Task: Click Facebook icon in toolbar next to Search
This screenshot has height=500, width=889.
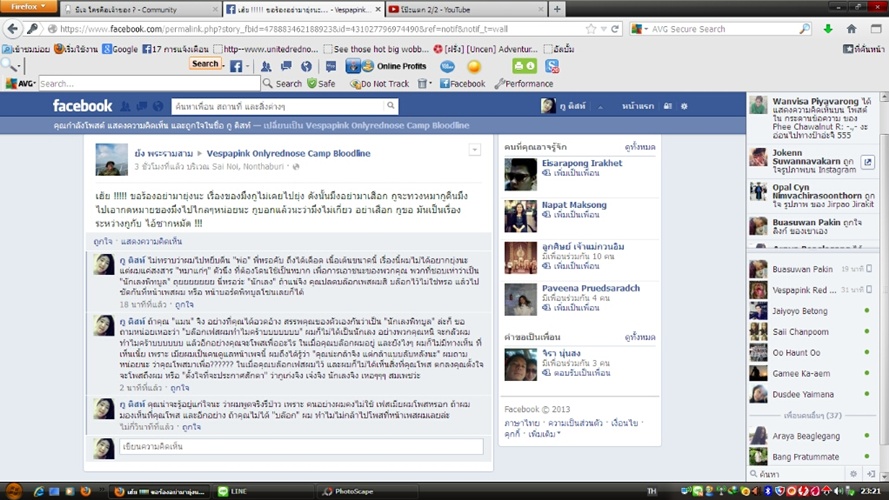Action: (x=236, y=66)
